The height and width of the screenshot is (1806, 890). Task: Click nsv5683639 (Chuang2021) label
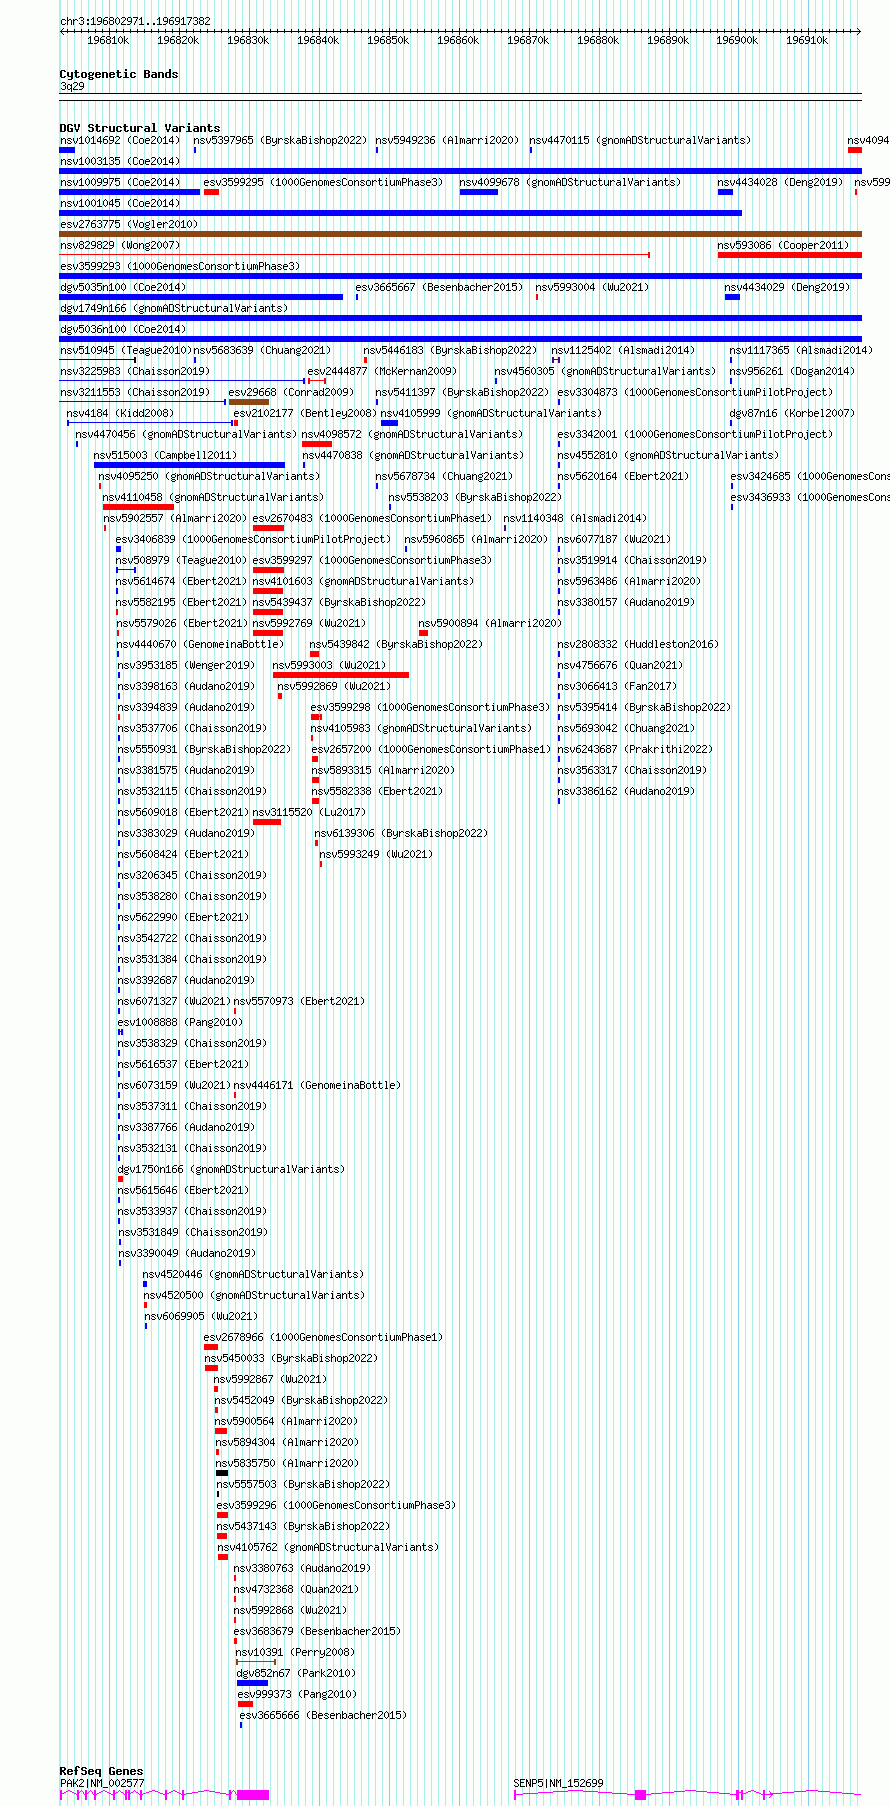262,351
